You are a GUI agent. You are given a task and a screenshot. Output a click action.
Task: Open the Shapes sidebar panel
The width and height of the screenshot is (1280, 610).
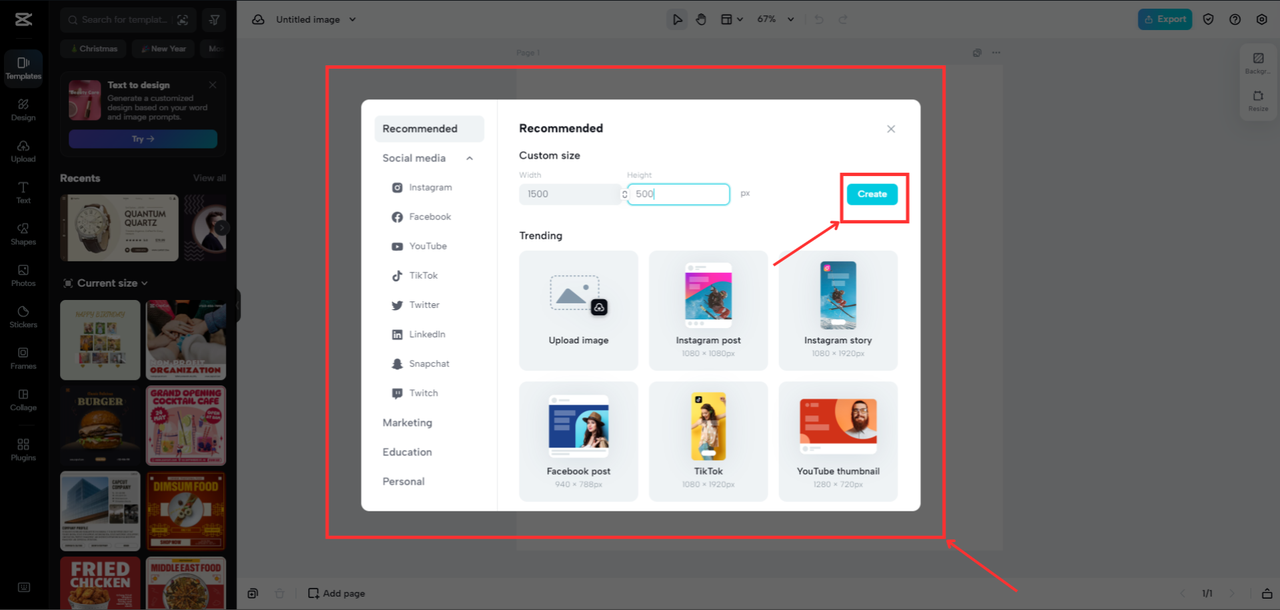coord(23,234)
